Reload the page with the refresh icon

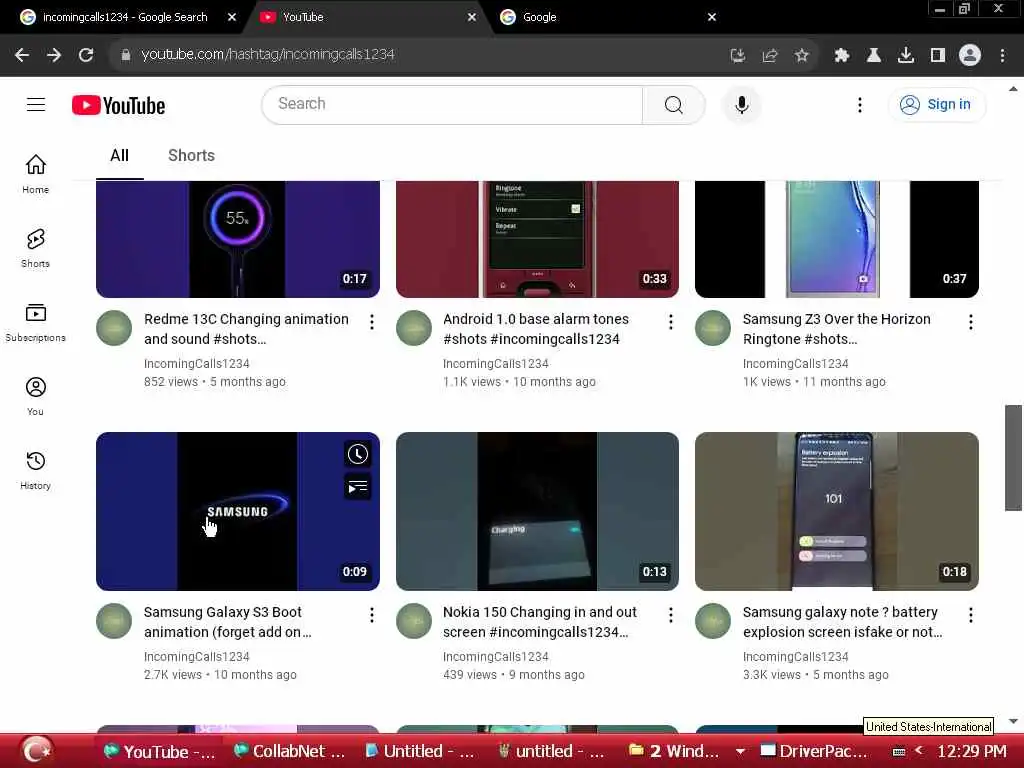tap(86, 55)
